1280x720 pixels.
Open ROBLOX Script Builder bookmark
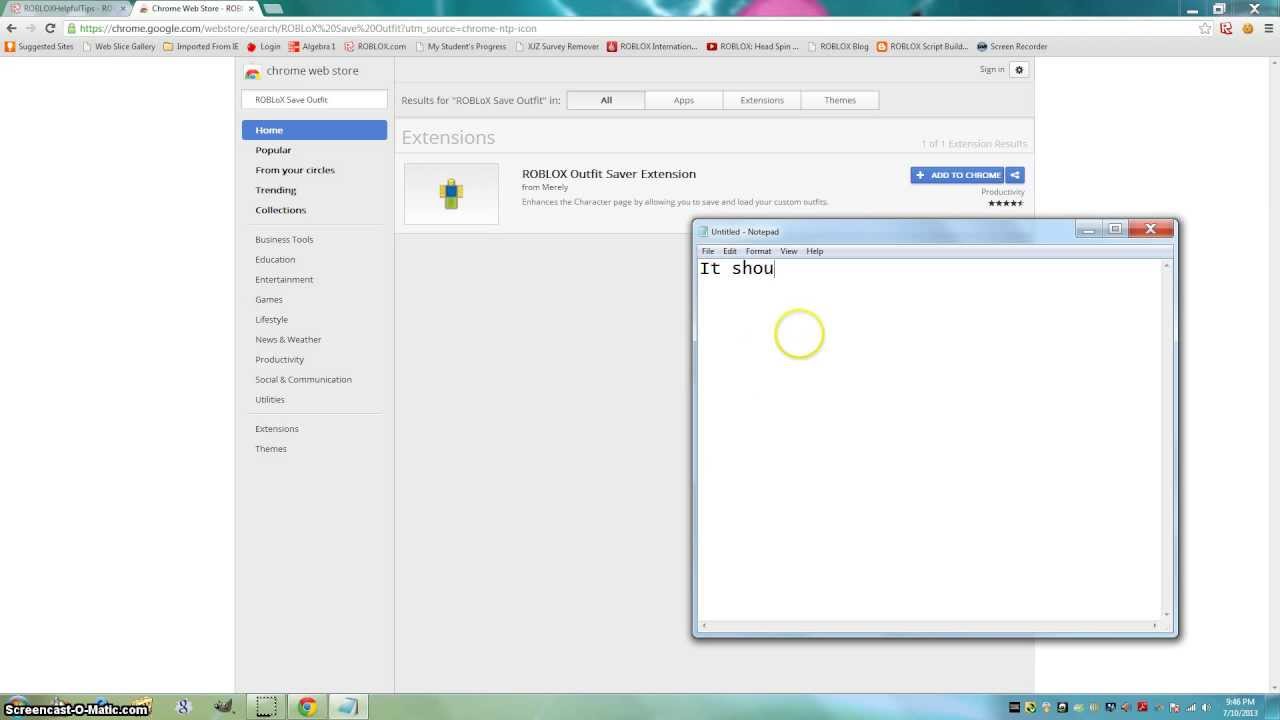(922, 46)
